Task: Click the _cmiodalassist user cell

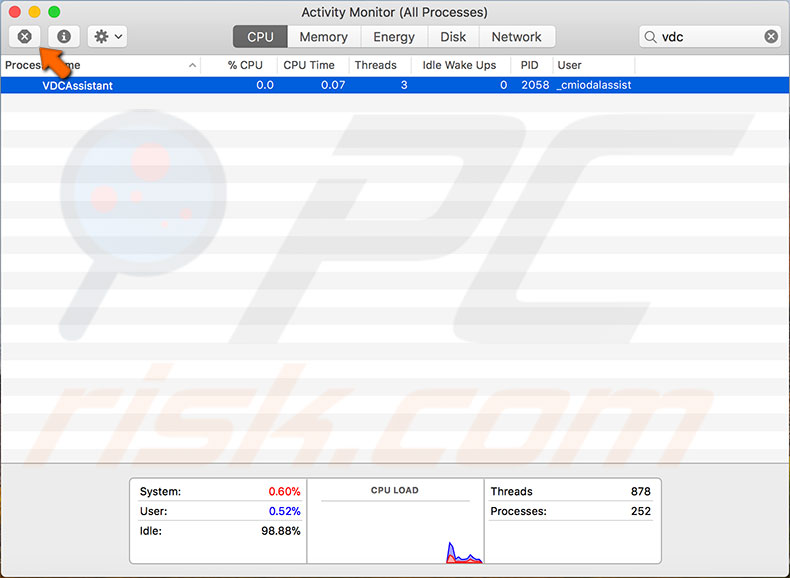Action: click(594, 85)
